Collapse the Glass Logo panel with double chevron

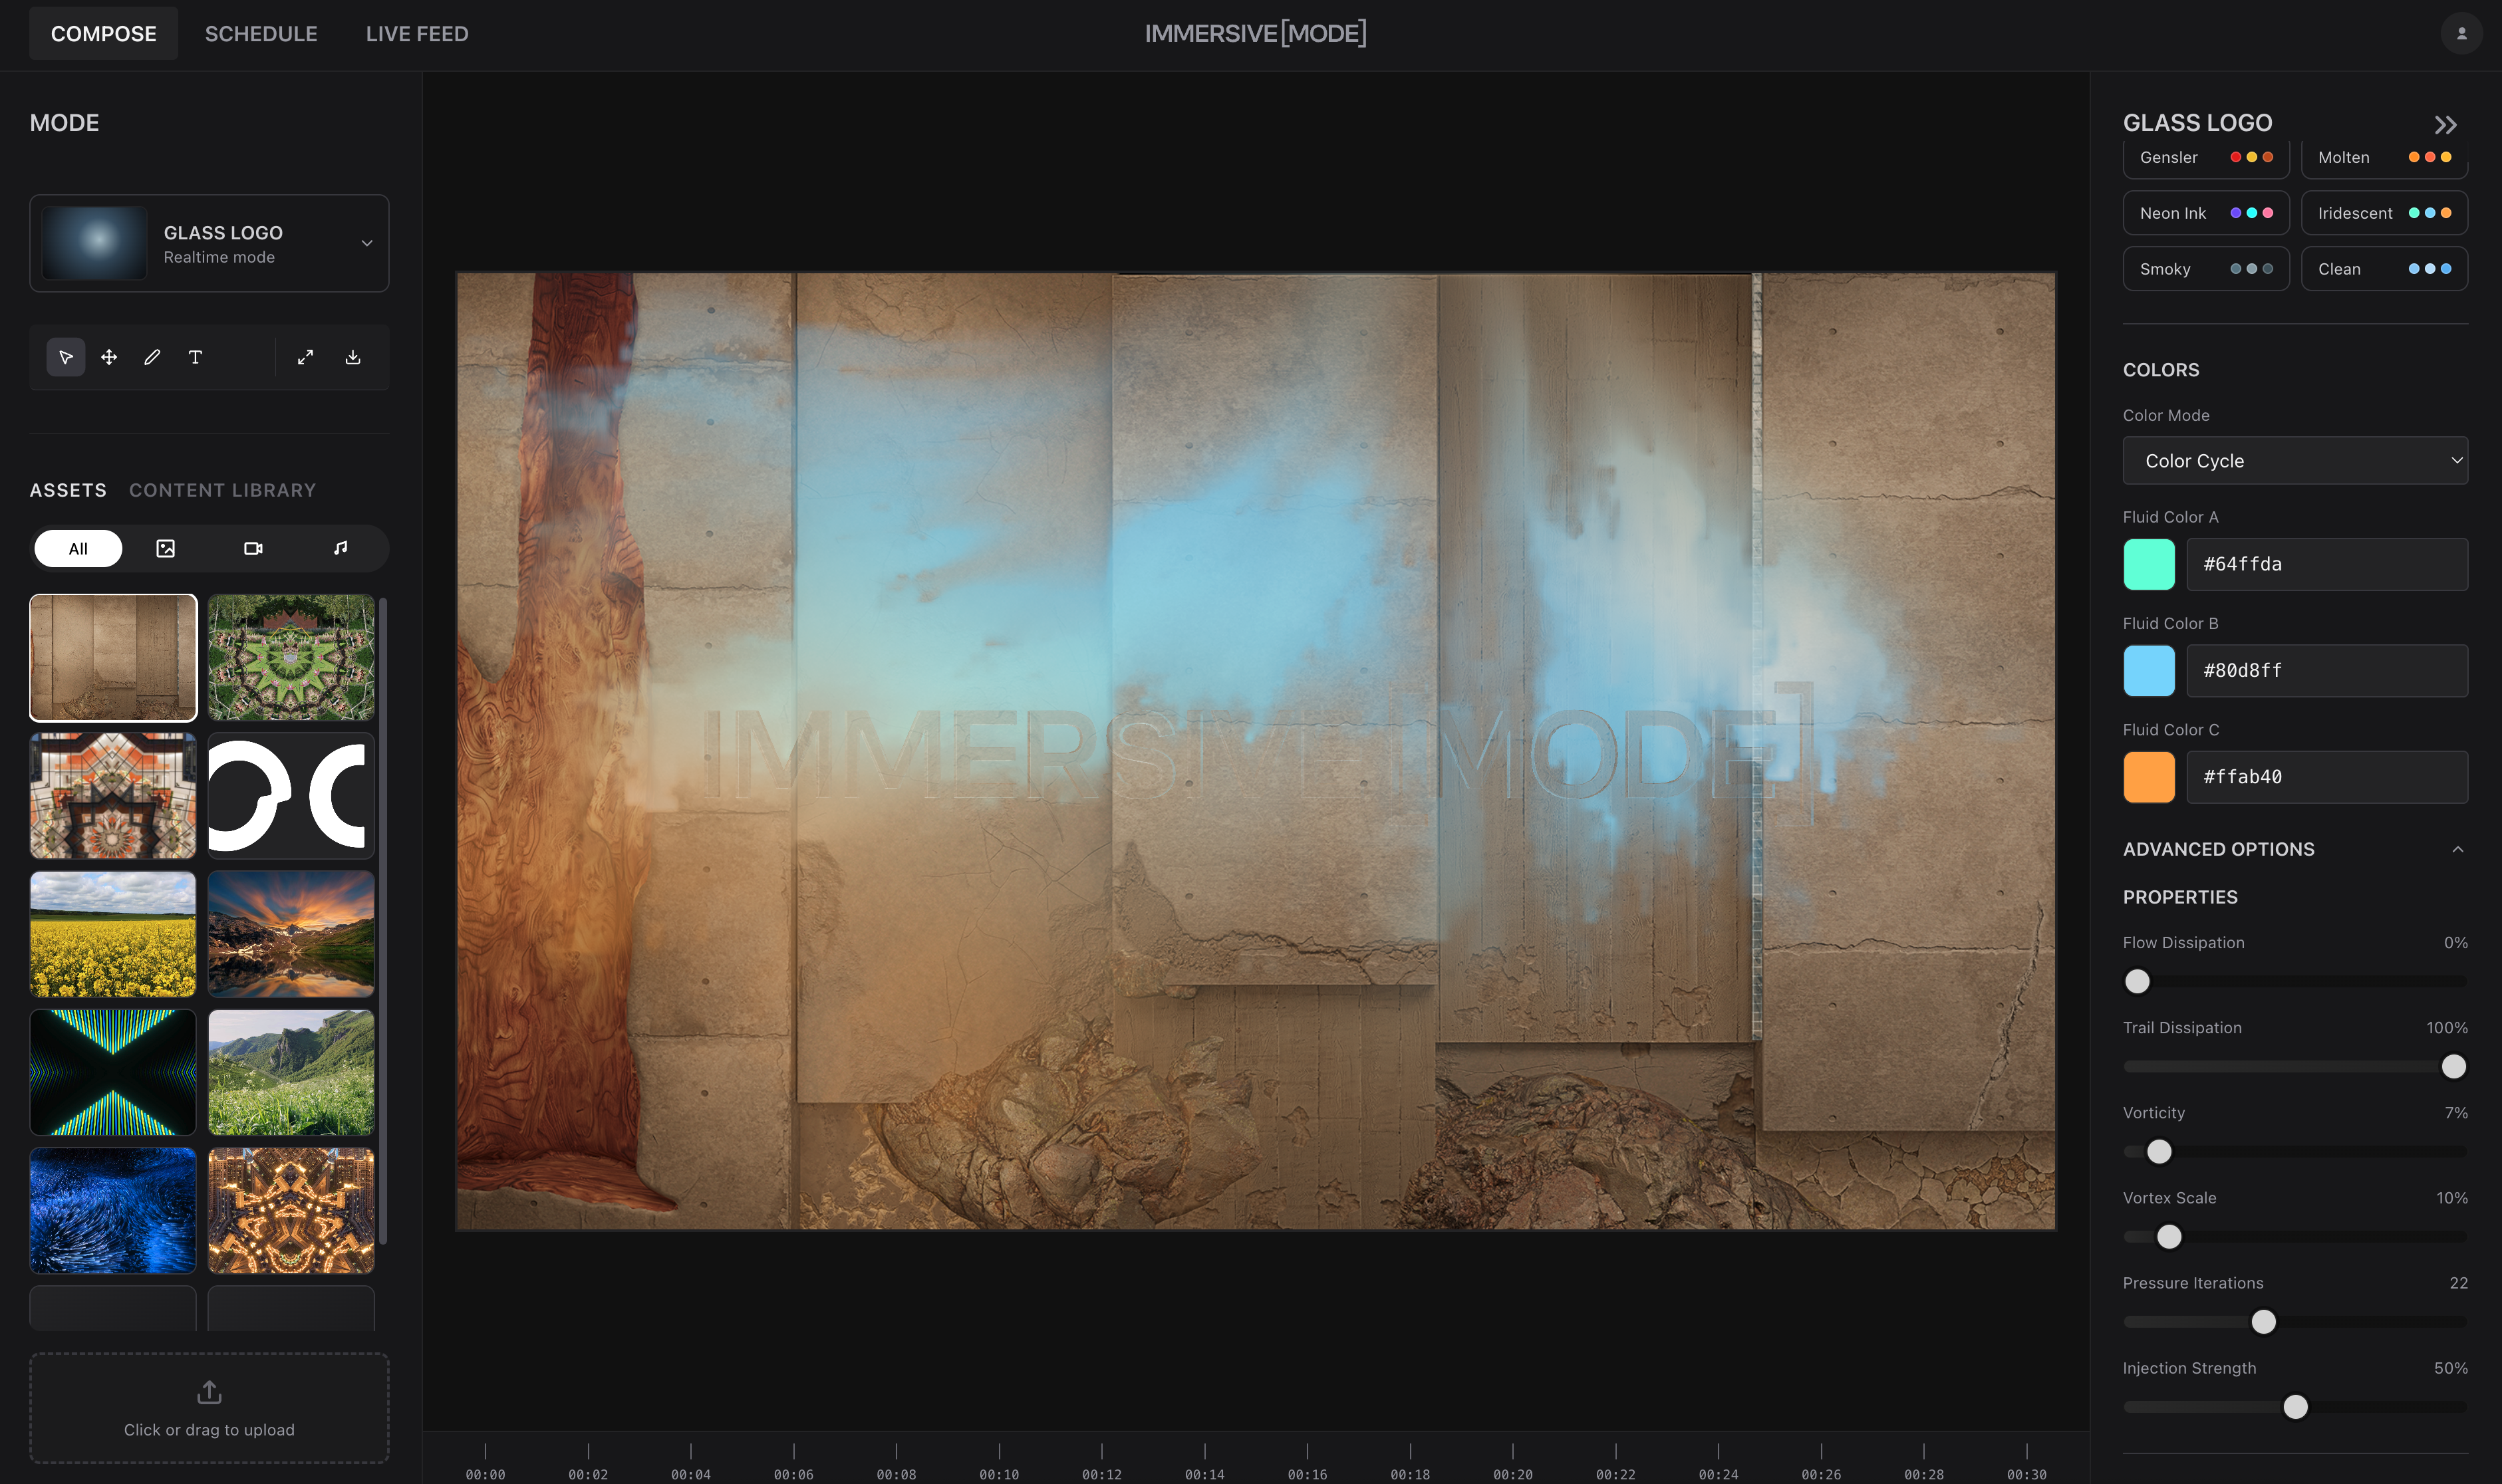point(2445,125)
